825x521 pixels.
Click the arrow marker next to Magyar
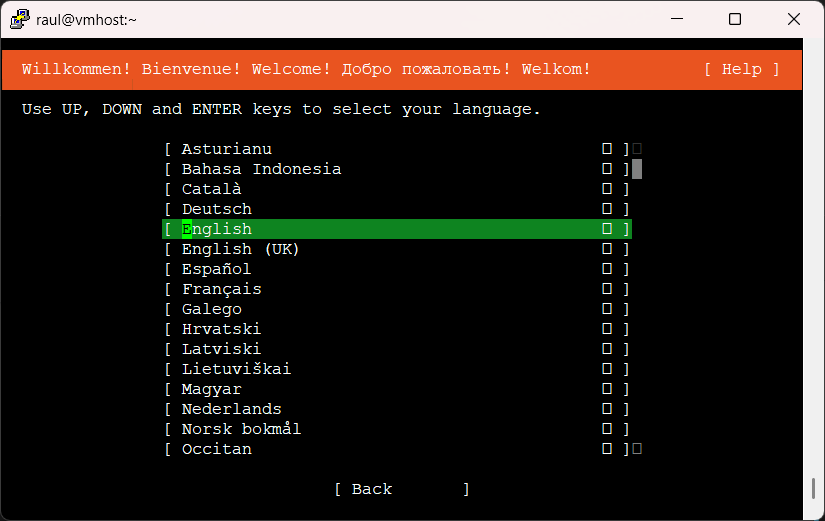click(x=607, y=389)
